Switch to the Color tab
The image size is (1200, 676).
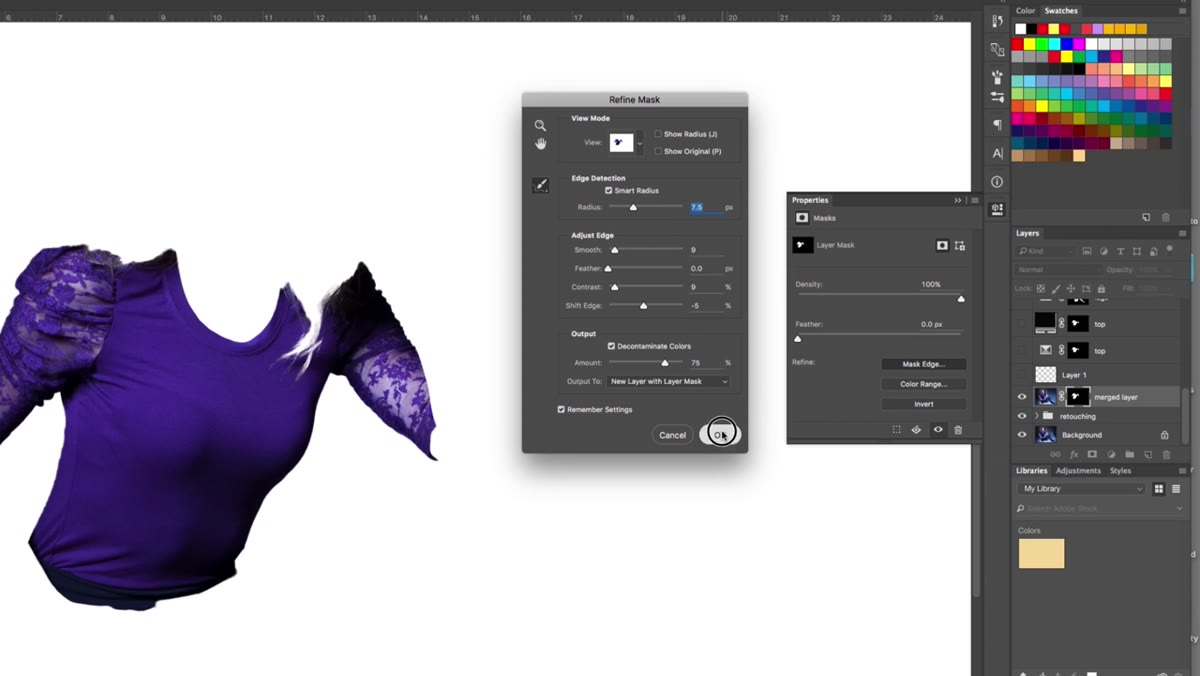click(x=1025, y=11)
